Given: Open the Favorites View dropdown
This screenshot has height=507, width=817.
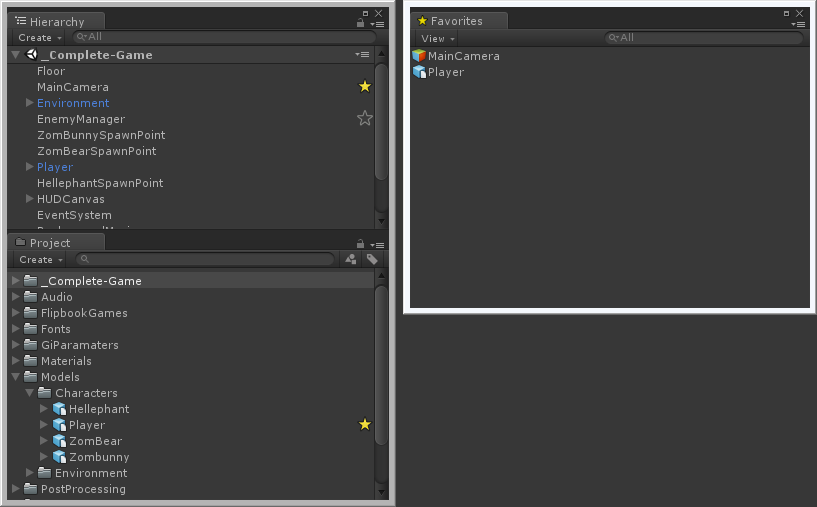Looking at the screenshot, I should pos(438,39).
